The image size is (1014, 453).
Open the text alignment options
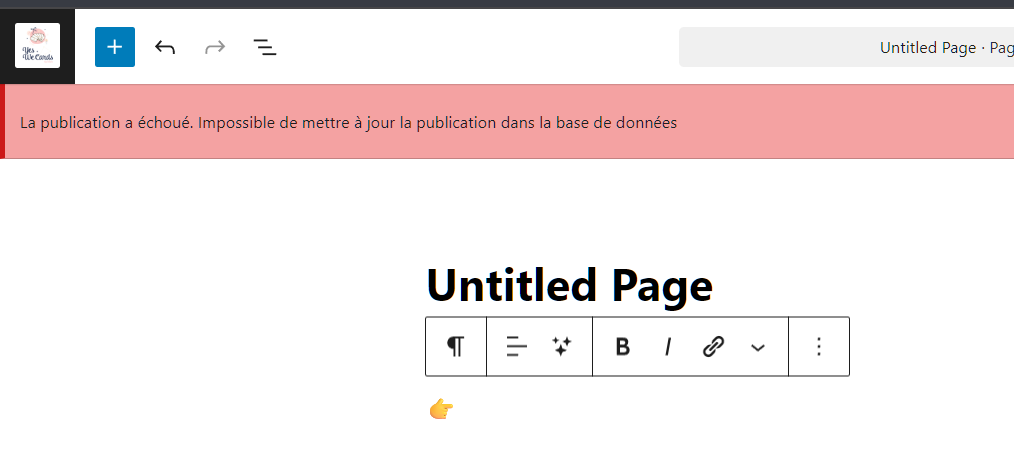click(x=516, y=347)
